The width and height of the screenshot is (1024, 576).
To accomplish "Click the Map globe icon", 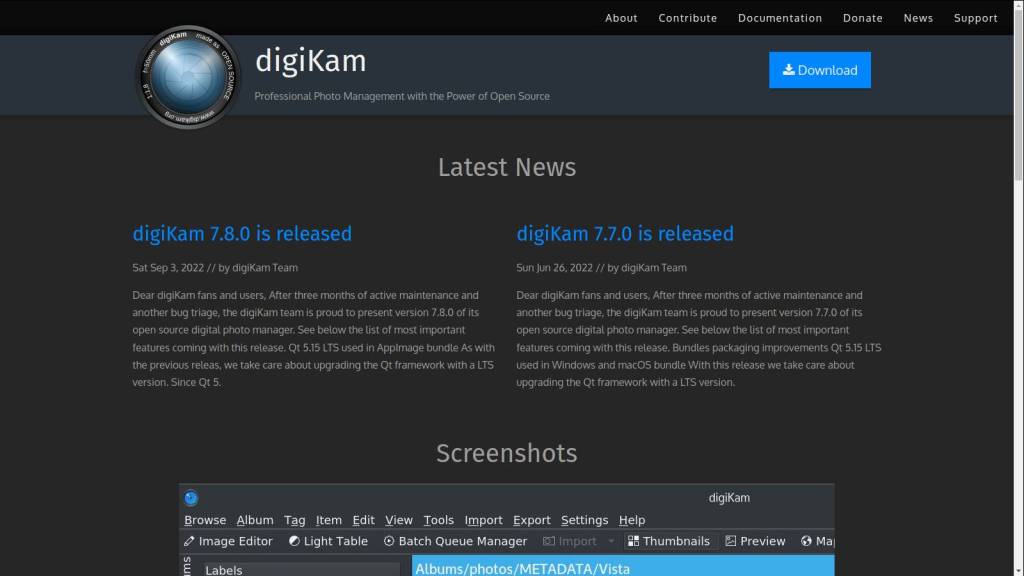I will click(x=807, y=541).
